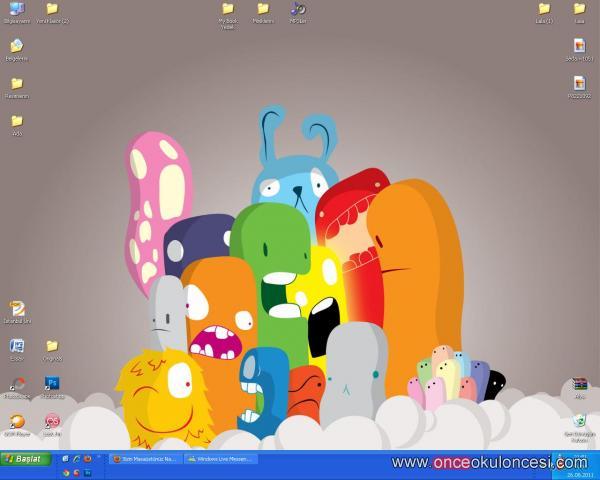This screenshot has width=600, height=480.
Task: Switch to the Firefox window taskbar button
Action: coord(145,459)
